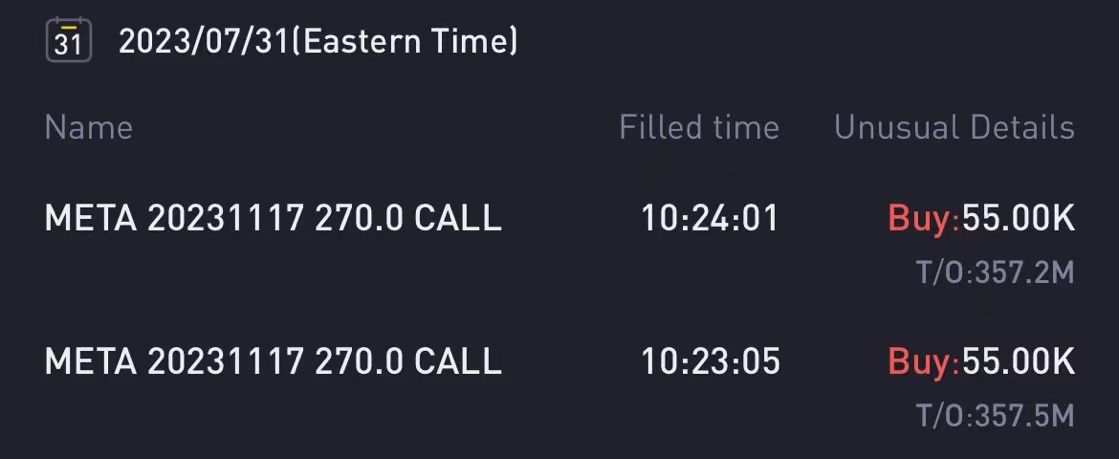Screen dimensions: 1119x459
Task: Click the T/O:357.2M turnover value
Action: 996,272
